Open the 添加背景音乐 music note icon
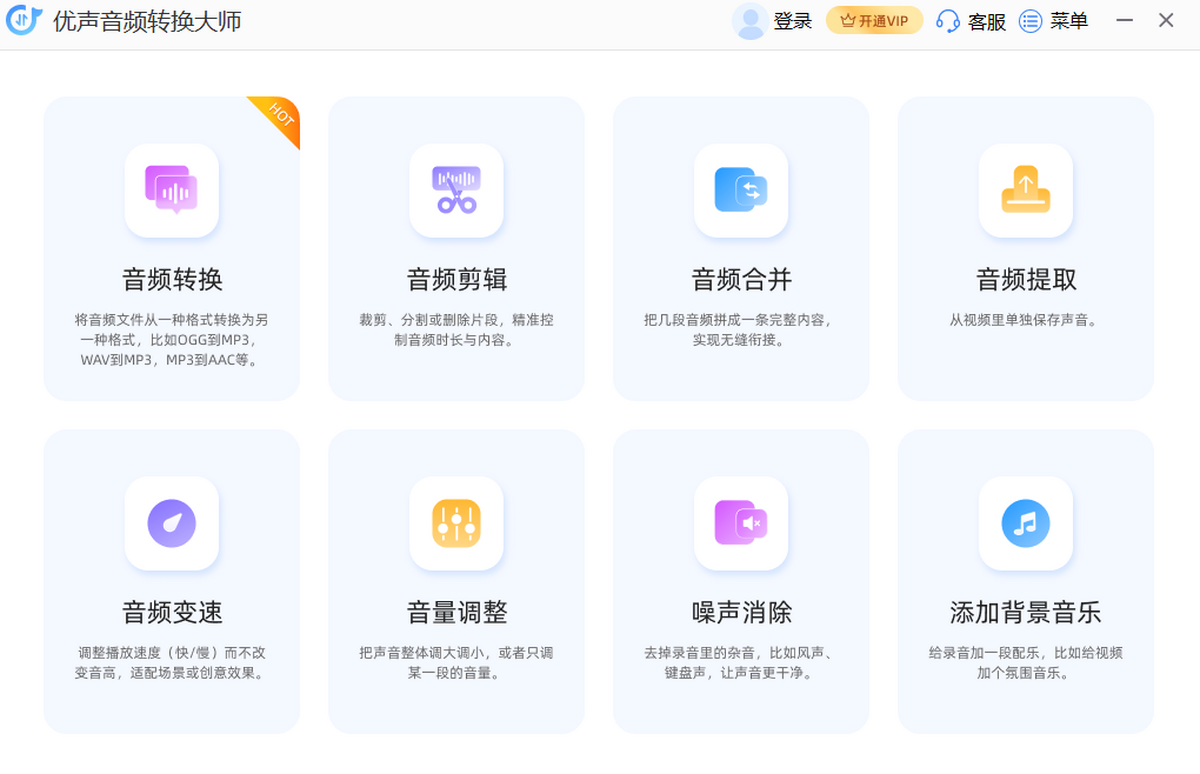Screen dimensions: 1200x774 tap(1025, 524)
